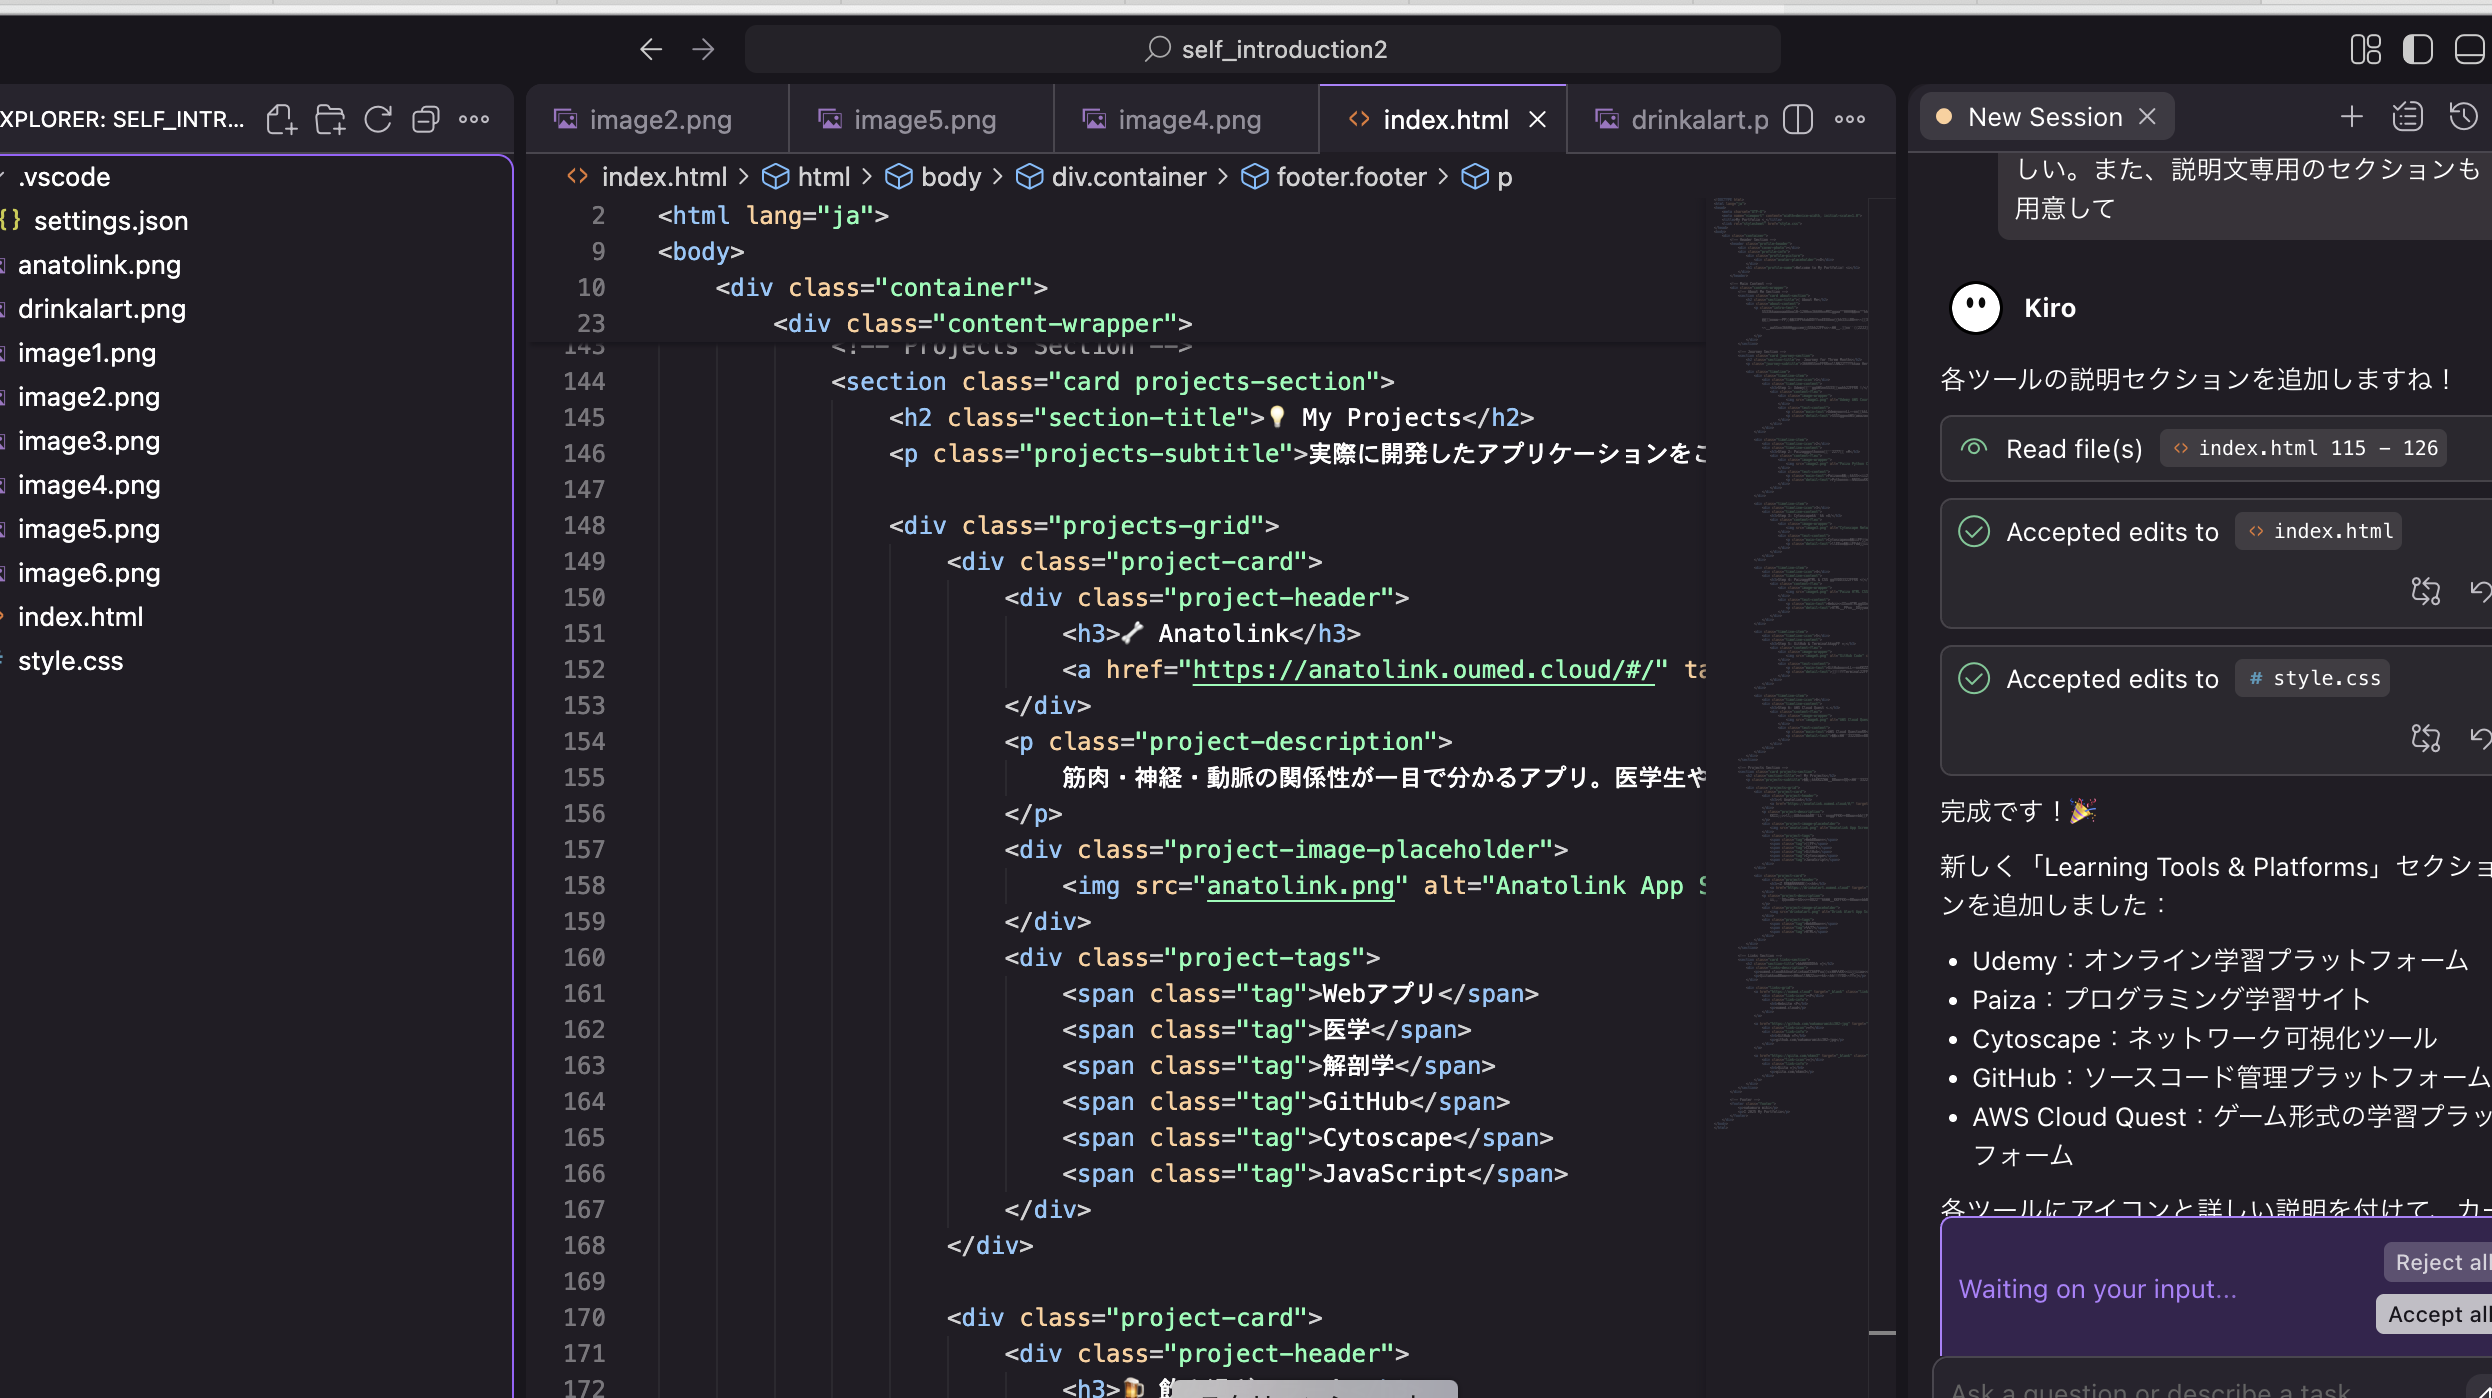Image resolution: width=2492 pixels, height=1398 pixels.
Task: Go back with the left arrow
Action: pos(651,49)
